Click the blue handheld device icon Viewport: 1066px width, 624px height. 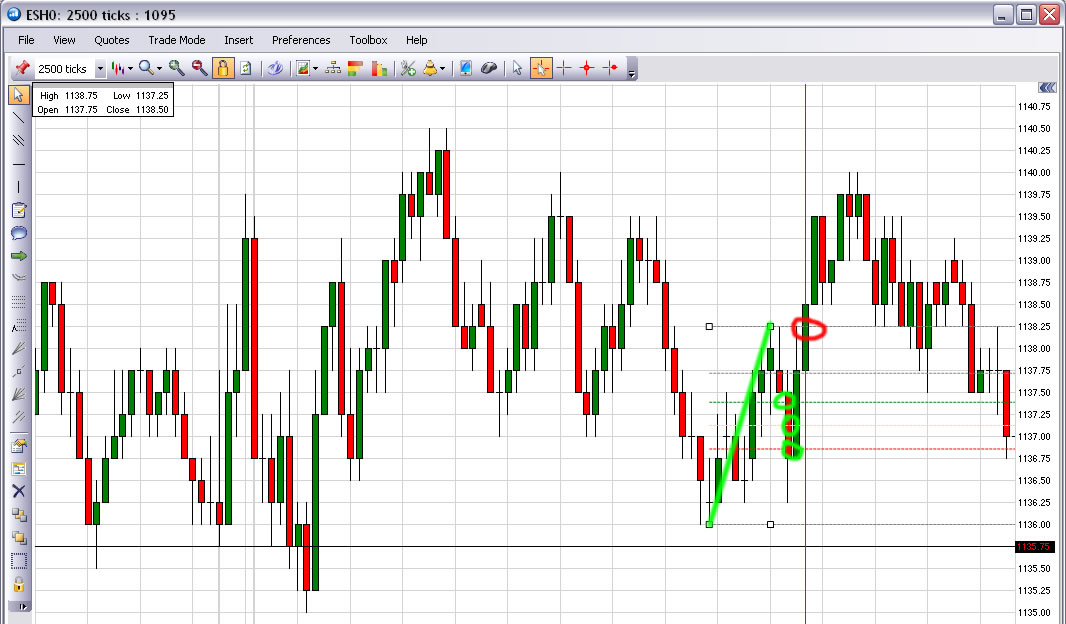click(466, 68)
